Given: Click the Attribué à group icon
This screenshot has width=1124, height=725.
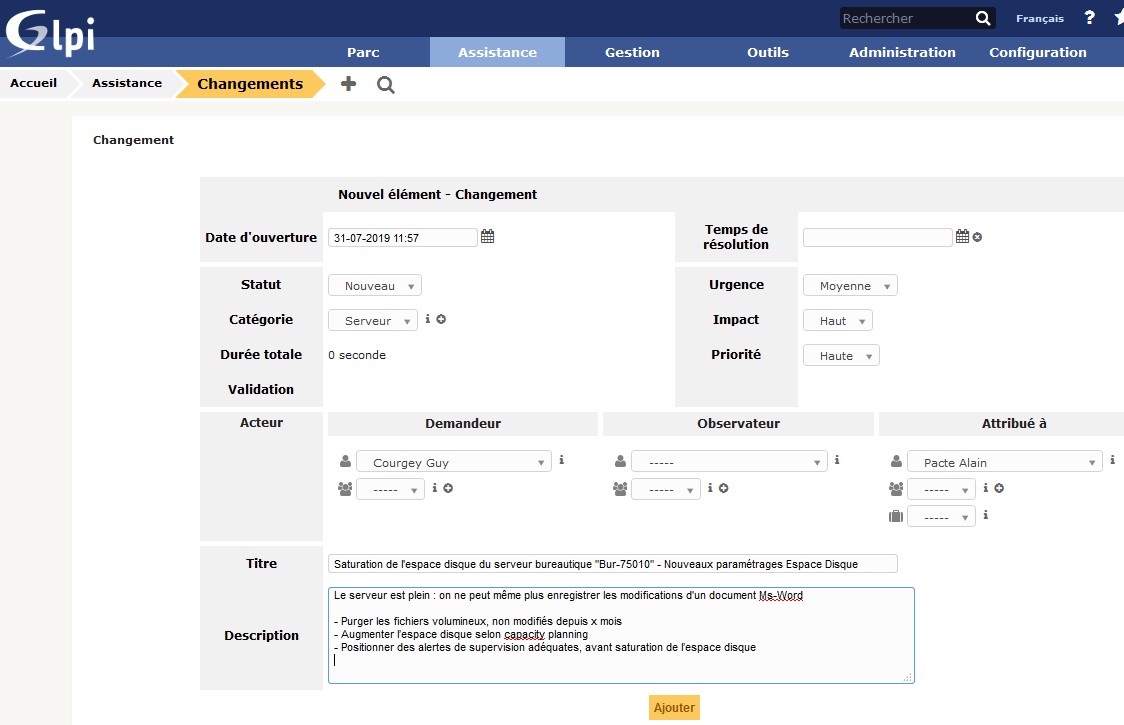Looking at the screenshot, I should click(x=896, y=489).
